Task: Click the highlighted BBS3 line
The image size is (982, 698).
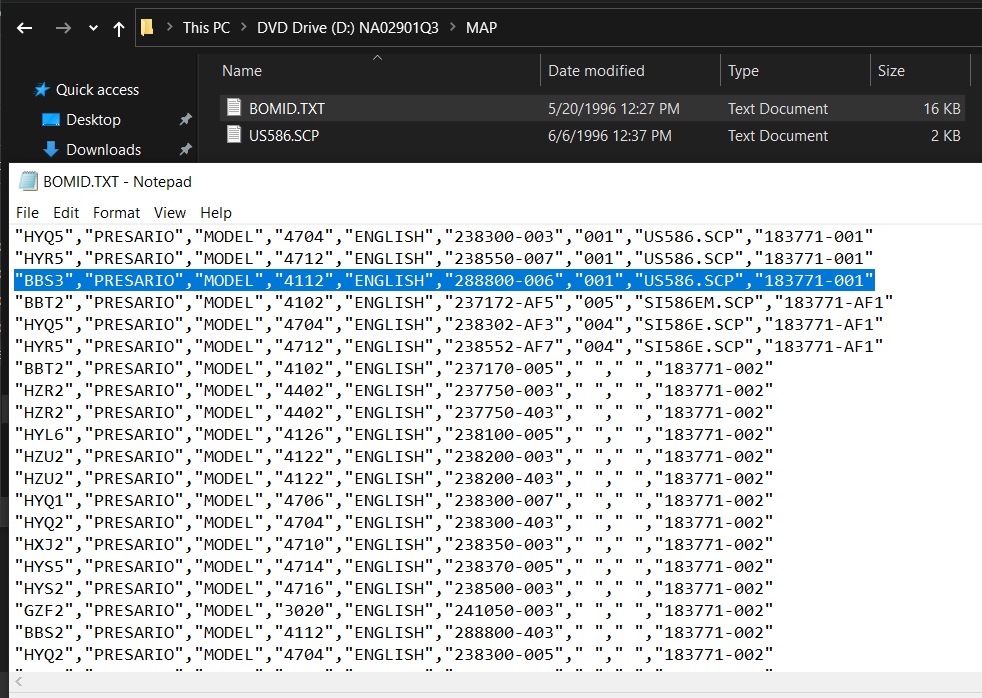Action: (444, 280)
